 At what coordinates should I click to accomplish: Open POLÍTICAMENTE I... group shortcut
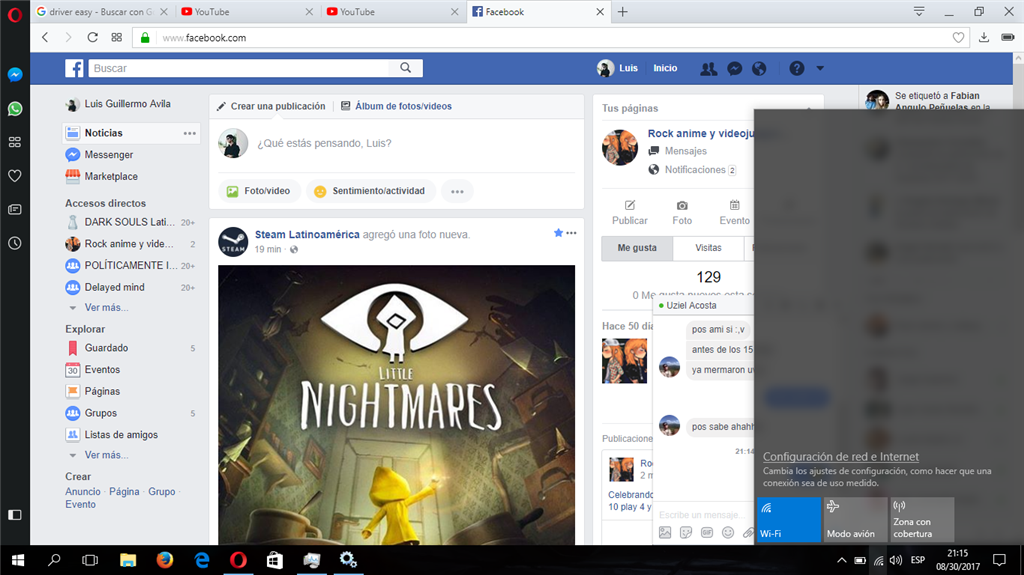pyautogui.click(x=129, y=265)
